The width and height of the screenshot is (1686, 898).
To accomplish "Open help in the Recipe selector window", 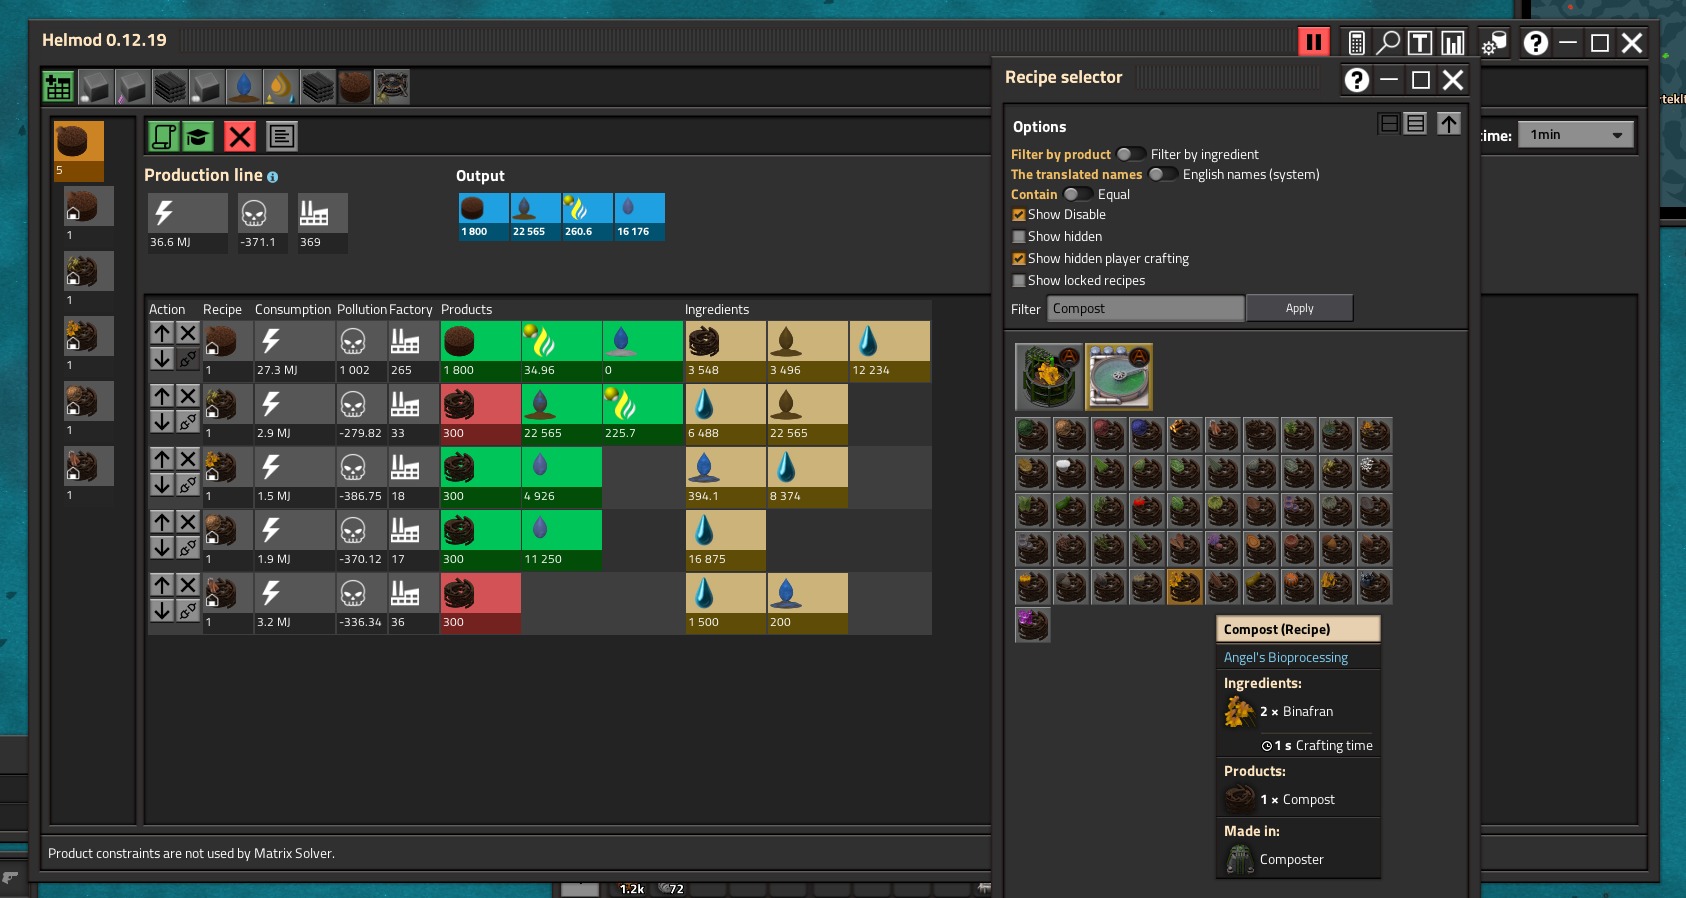I will pos(1357,80).
